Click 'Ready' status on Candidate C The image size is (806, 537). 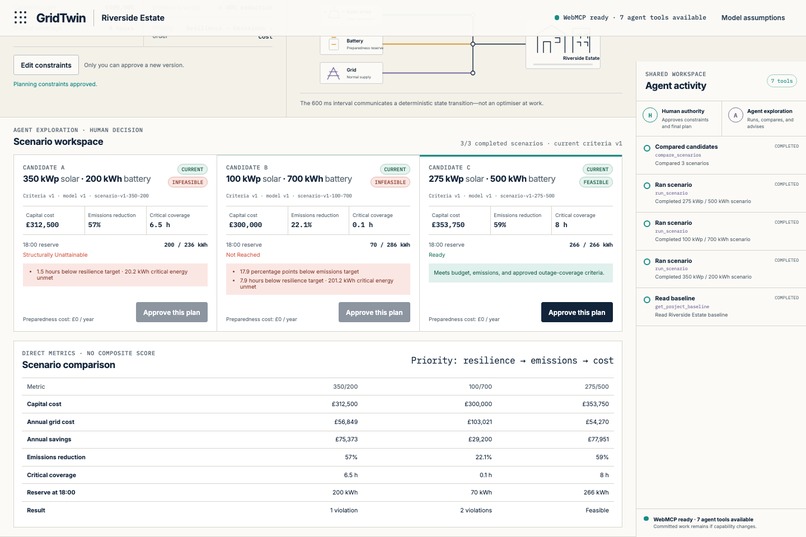[x=436, y=255]
